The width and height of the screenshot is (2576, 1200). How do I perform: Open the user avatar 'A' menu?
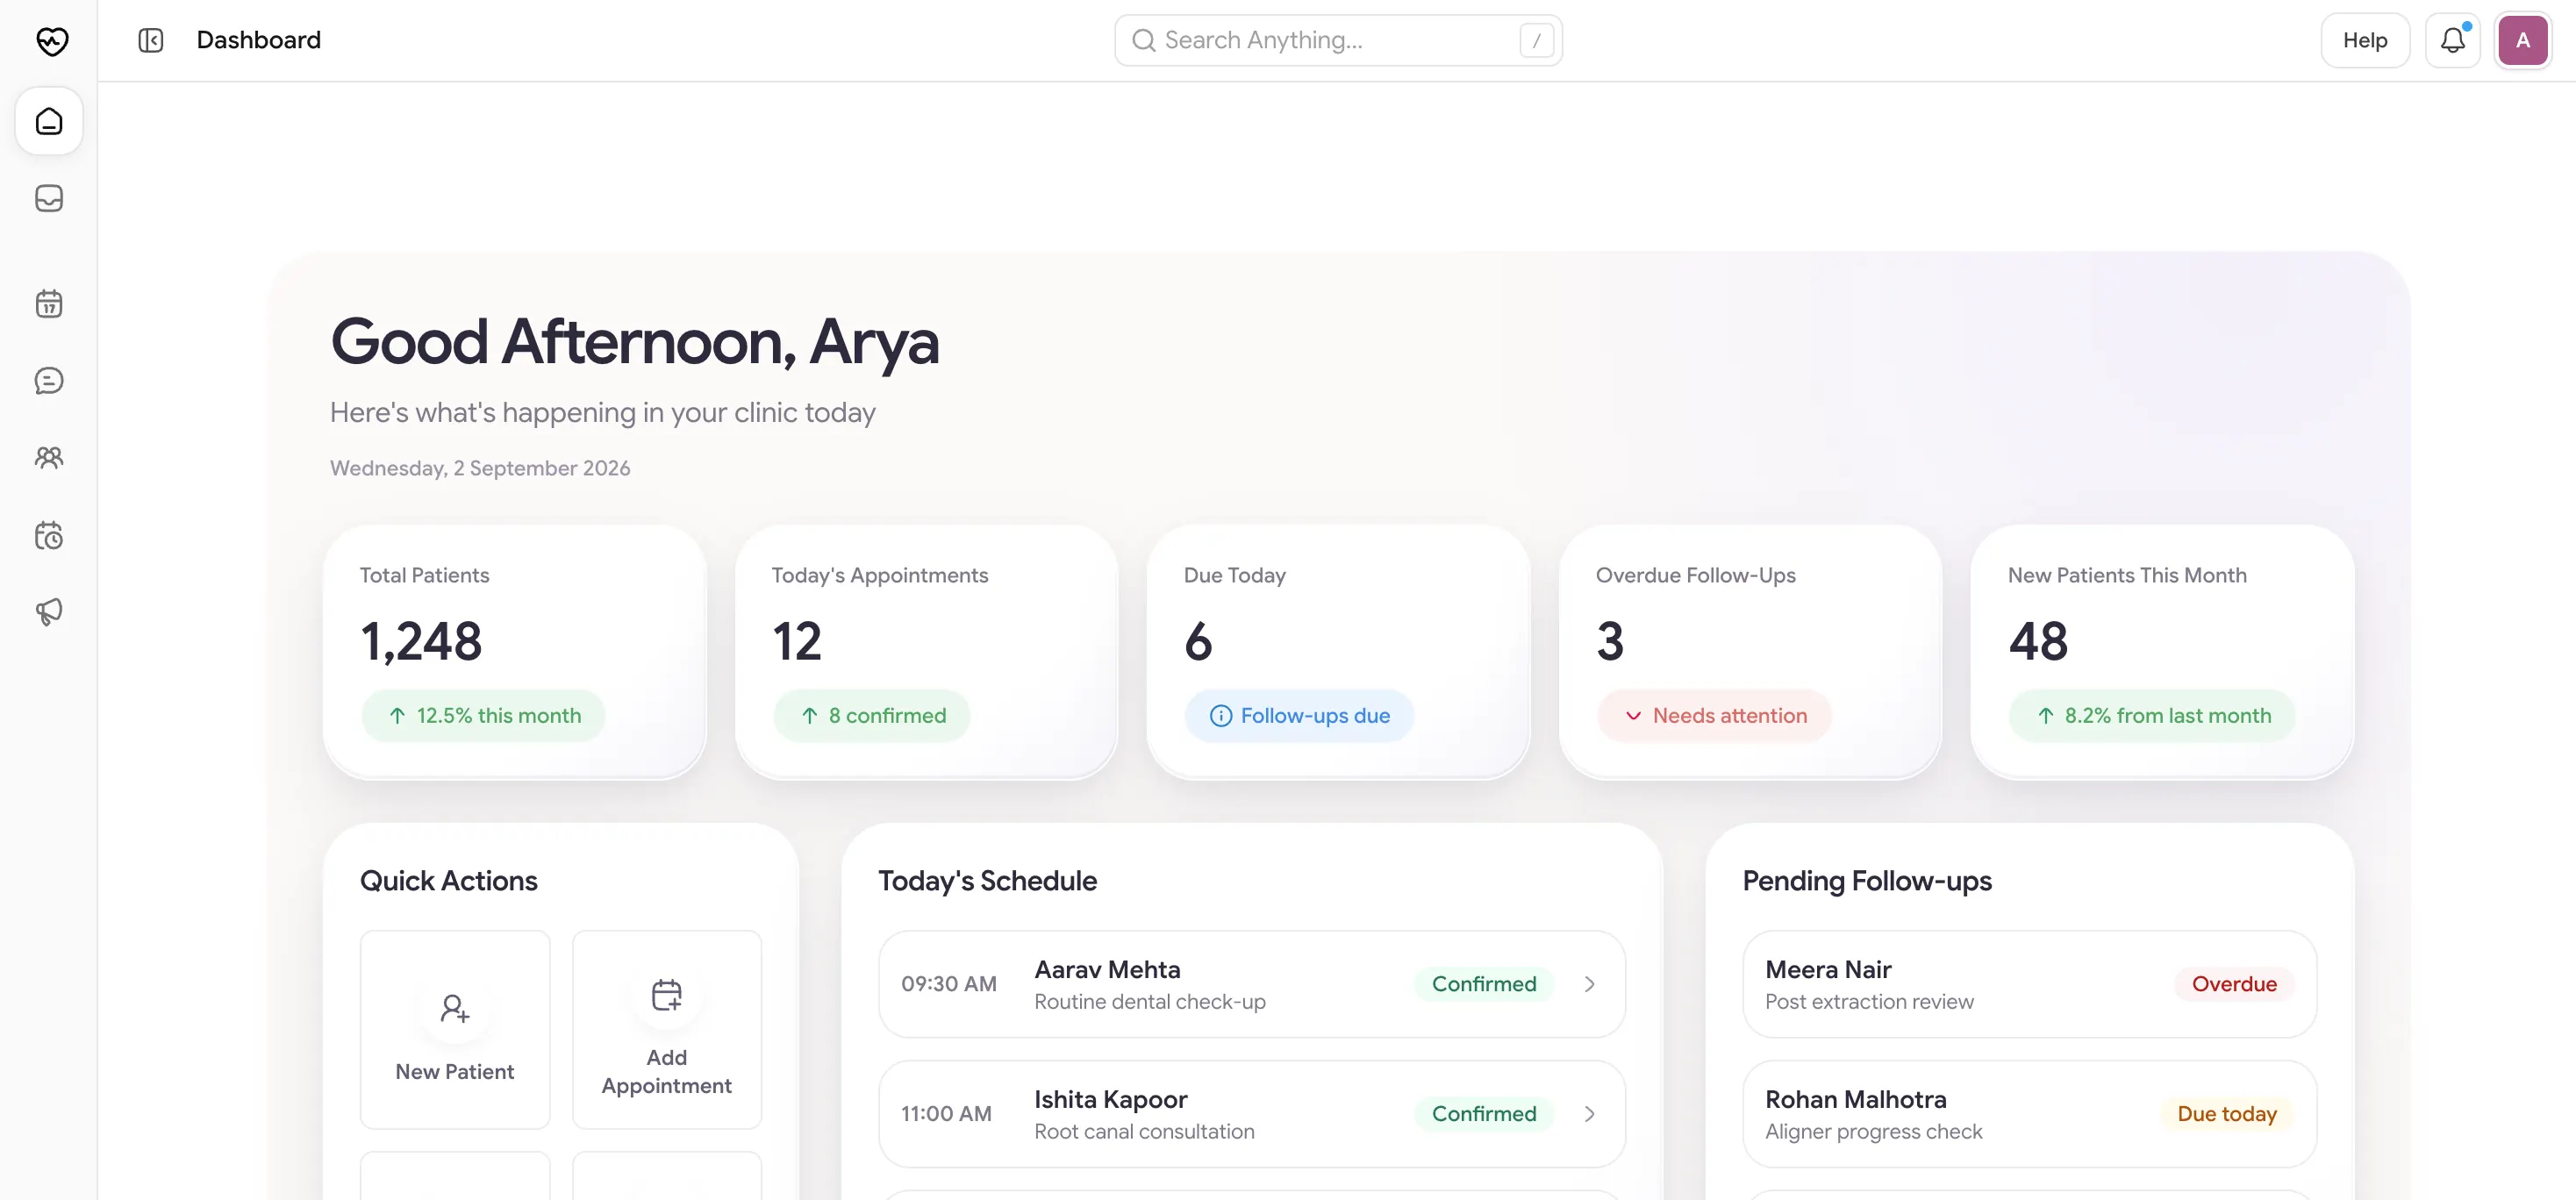tap(2522, 40)
